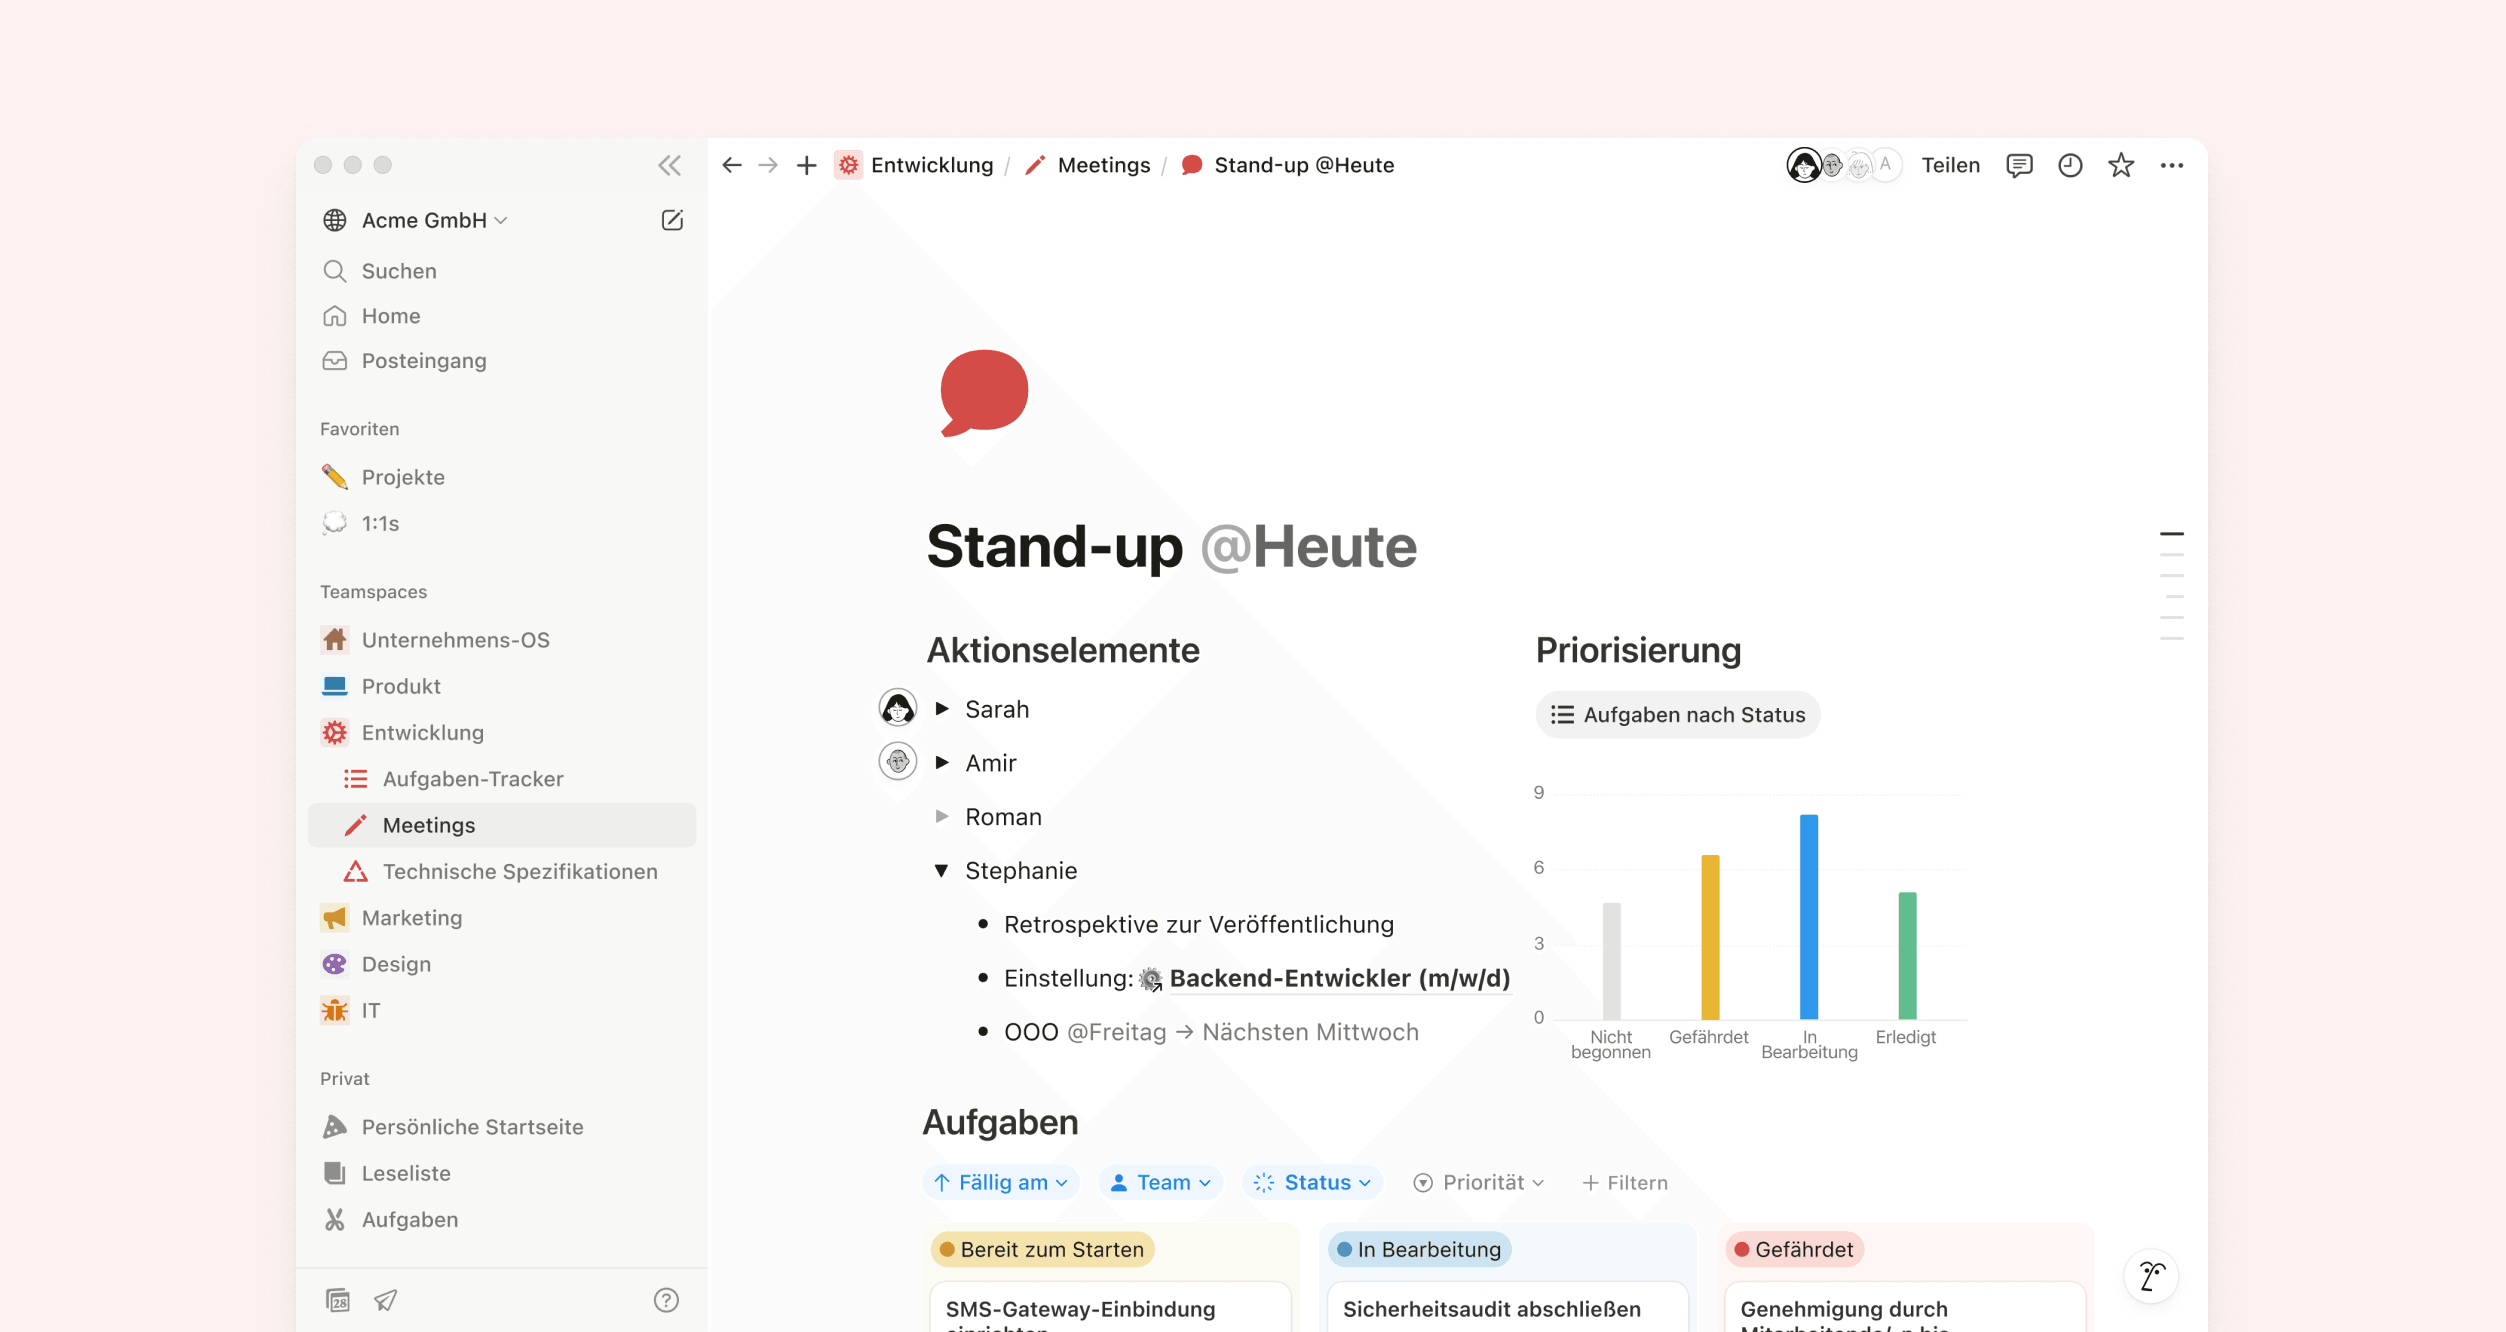Click the red speech bubble page icon

click(984, 392)
